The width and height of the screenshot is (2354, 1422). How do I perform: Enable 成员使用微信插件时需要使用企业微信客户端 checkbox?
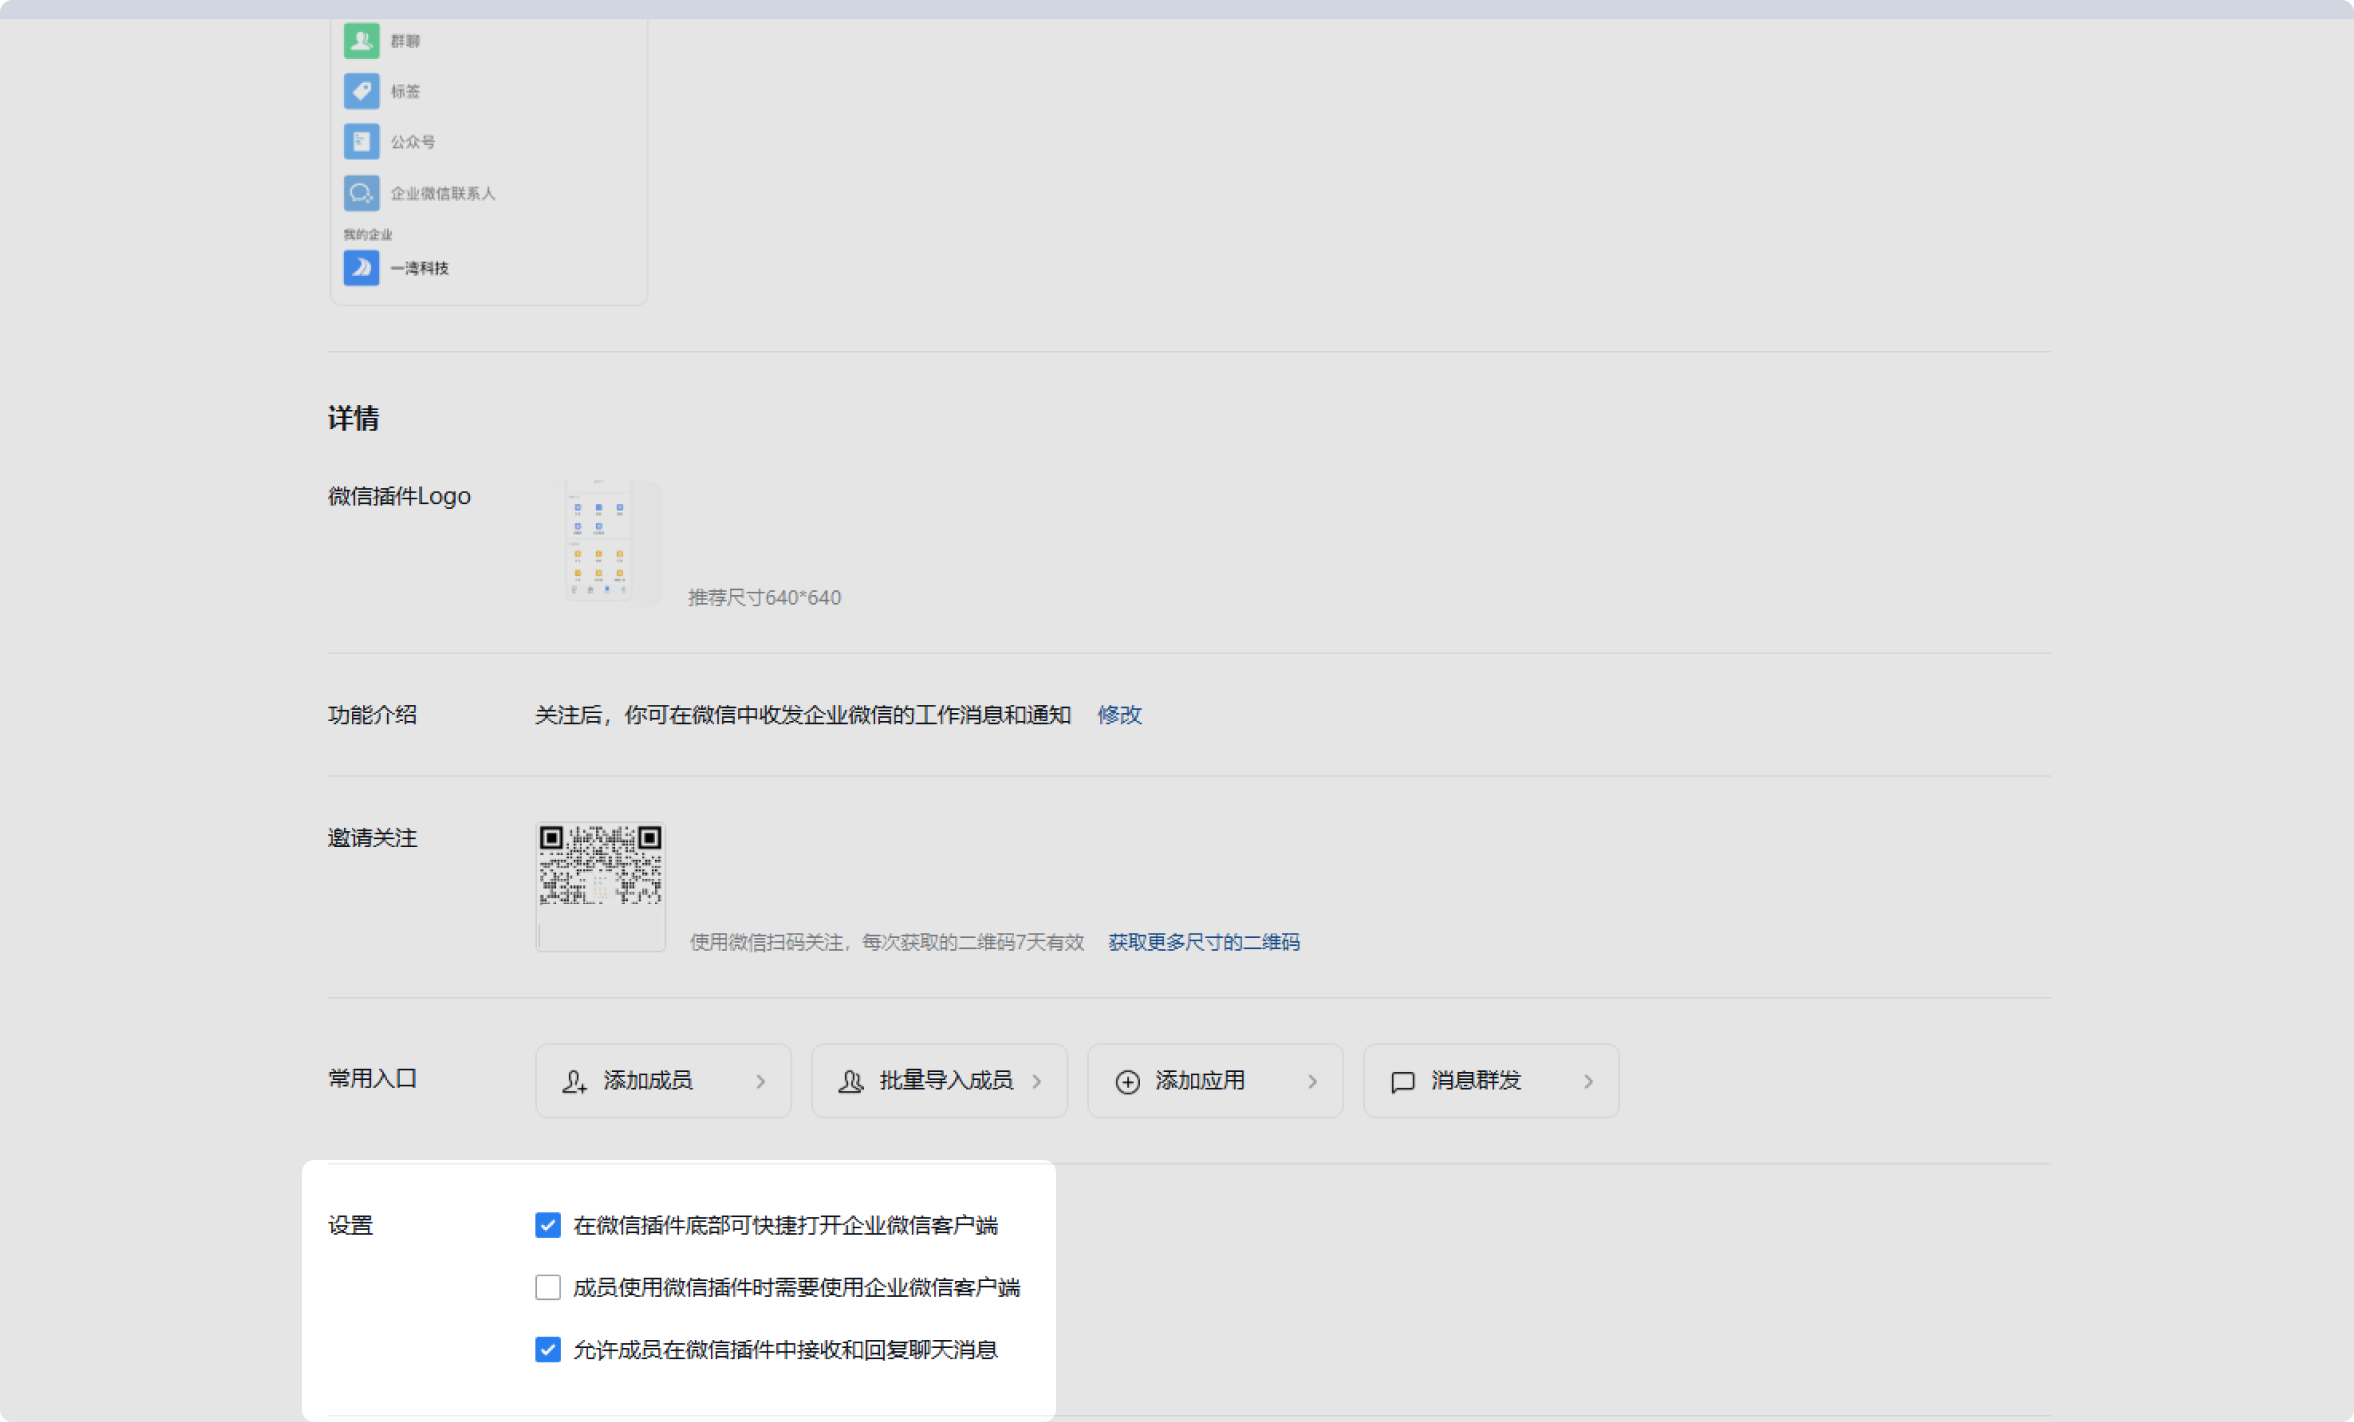pos(548,1287)
